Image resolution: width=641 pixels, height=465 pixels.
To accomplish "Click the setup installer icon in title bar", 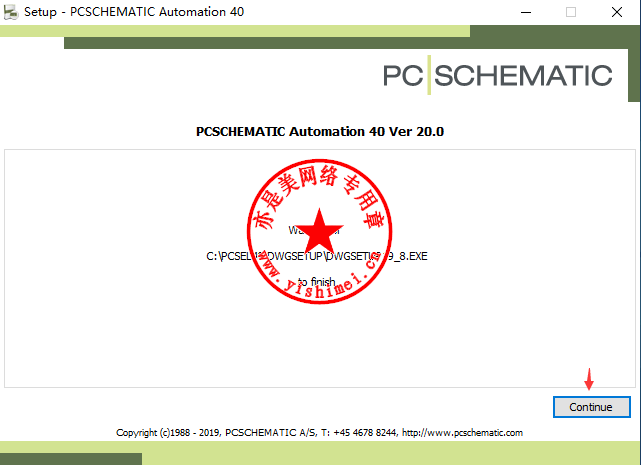I will click(11, 12).
